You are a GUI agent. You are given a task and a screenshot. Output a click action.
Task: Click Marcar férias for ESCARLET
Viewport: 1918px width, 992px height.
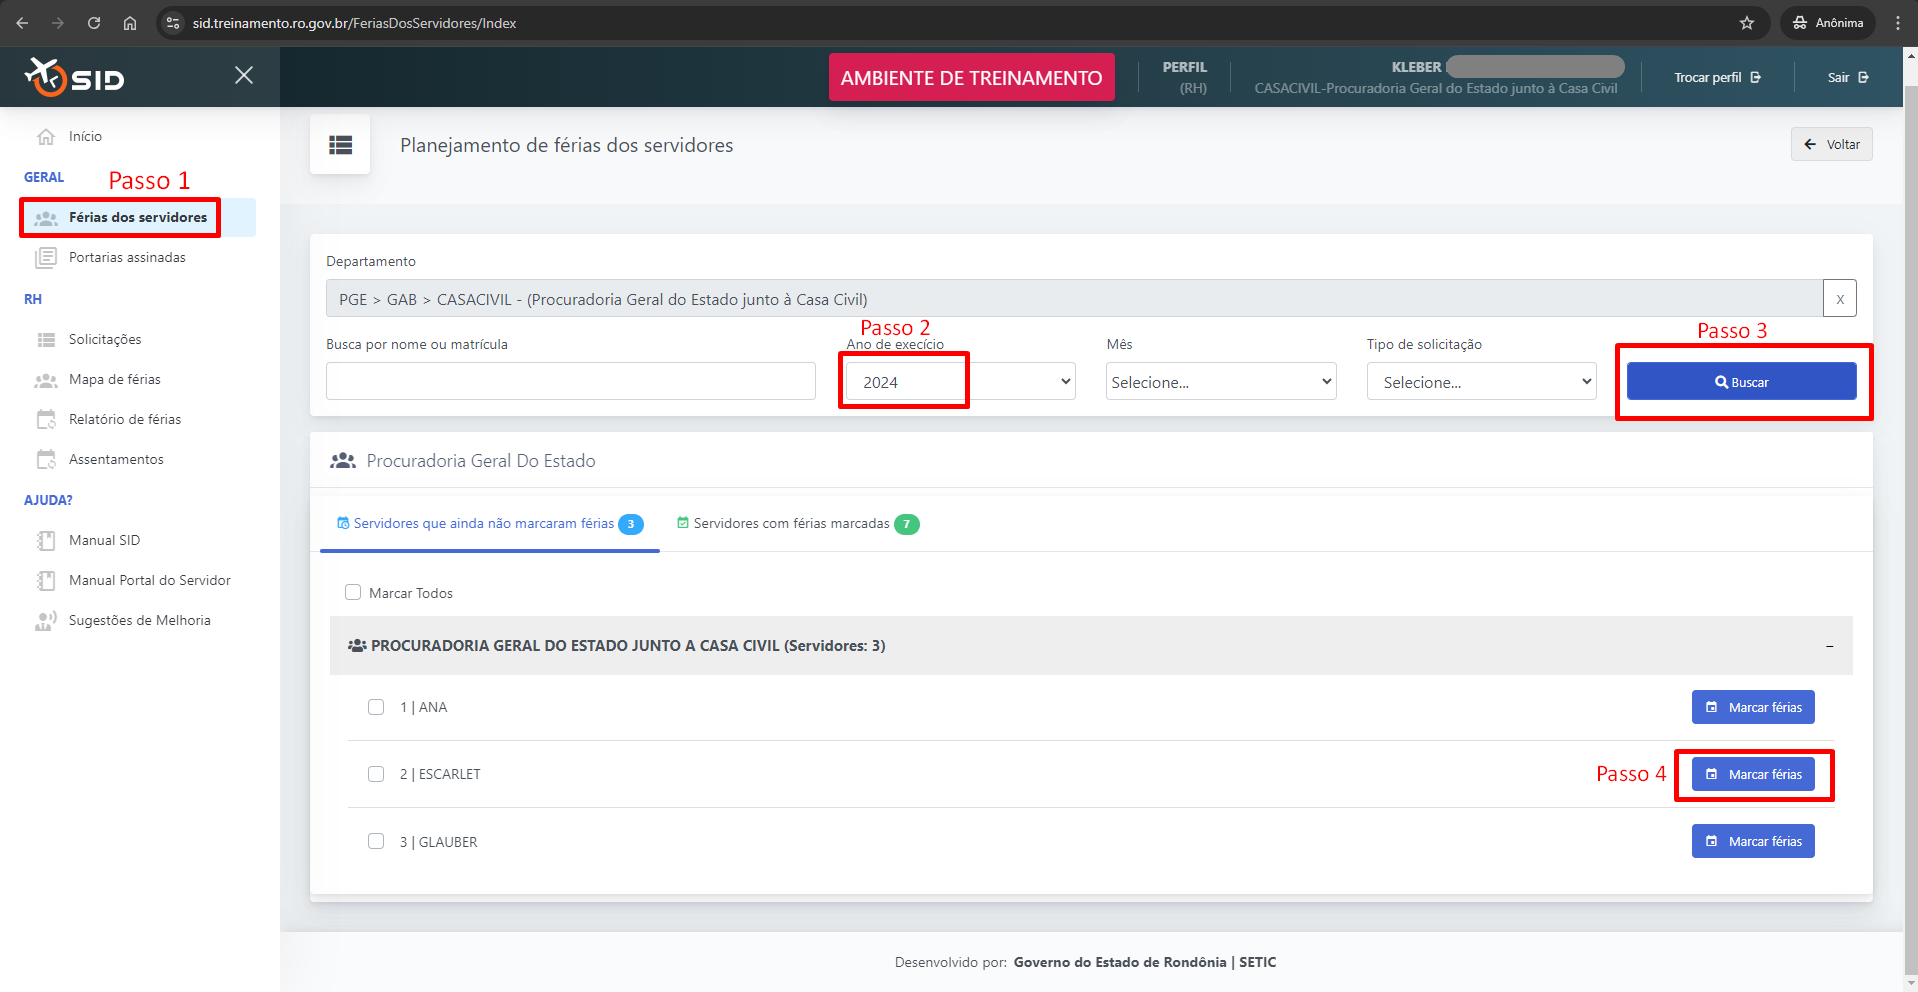(x=1752, y=774)
